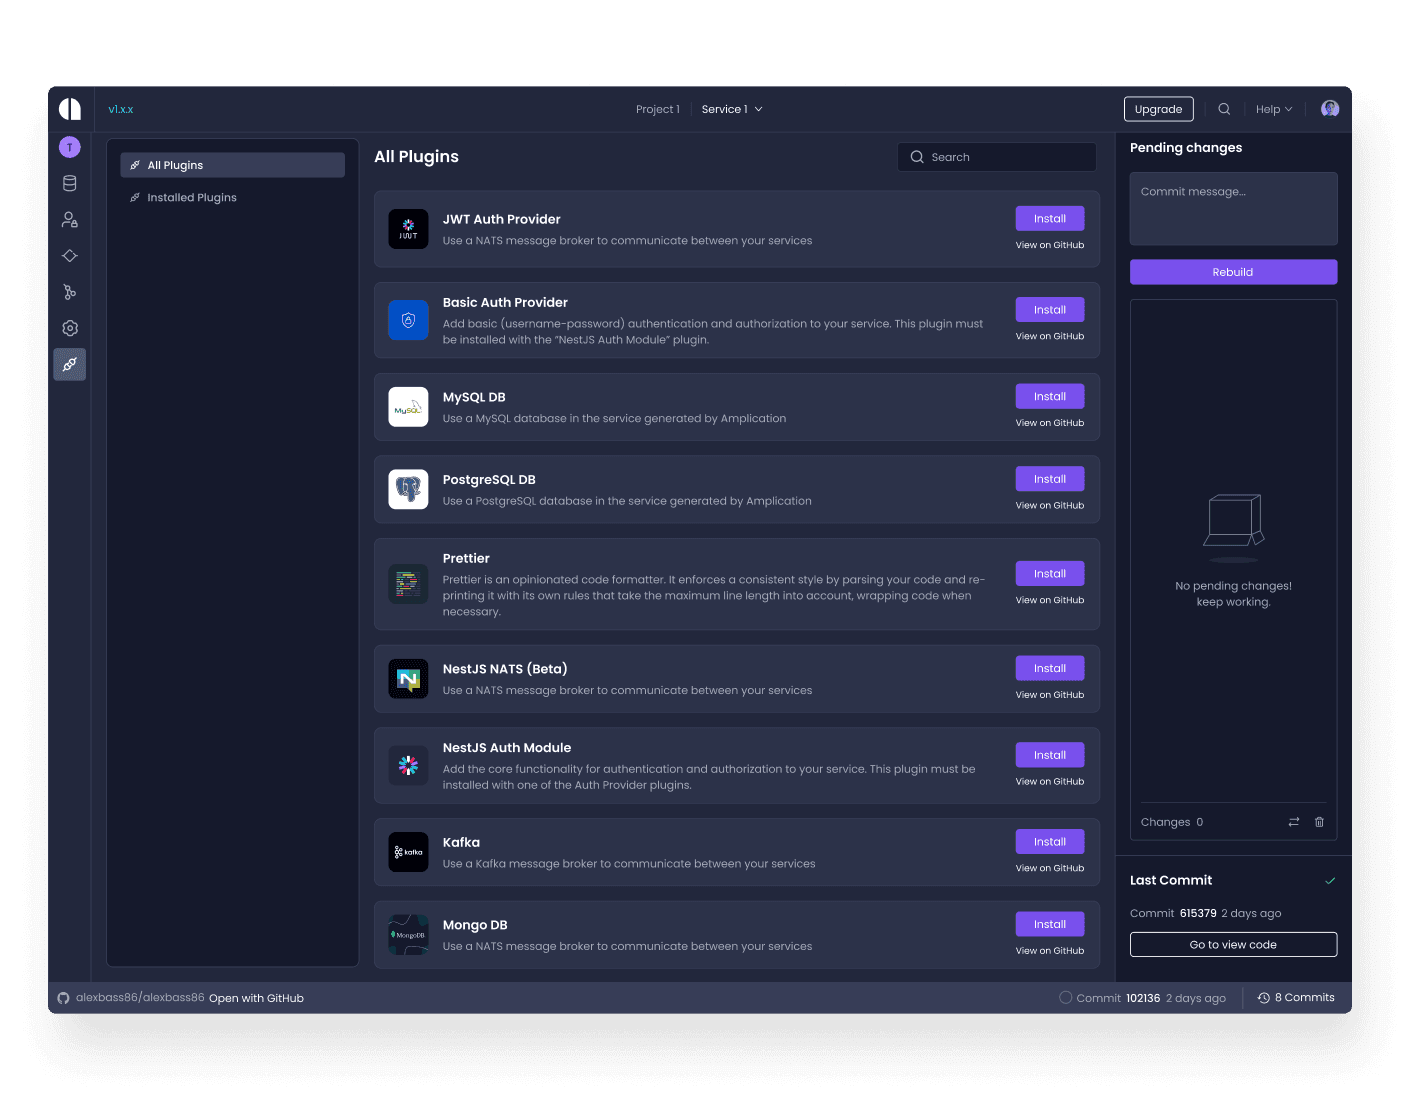Viewport: 1412px width, 1100px height.
Task: Install the PostgreSQL DB plugin
Action: [1050, 479]
